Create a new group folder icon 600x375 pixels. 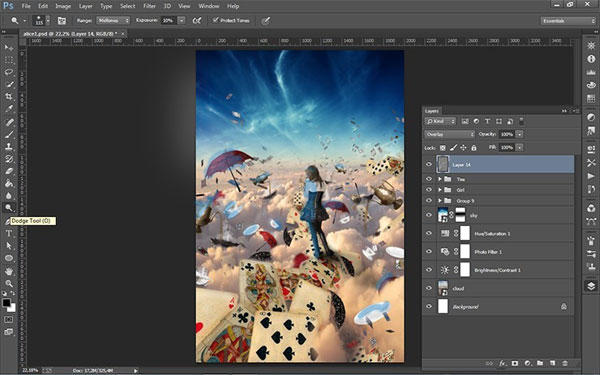[540, 363]
